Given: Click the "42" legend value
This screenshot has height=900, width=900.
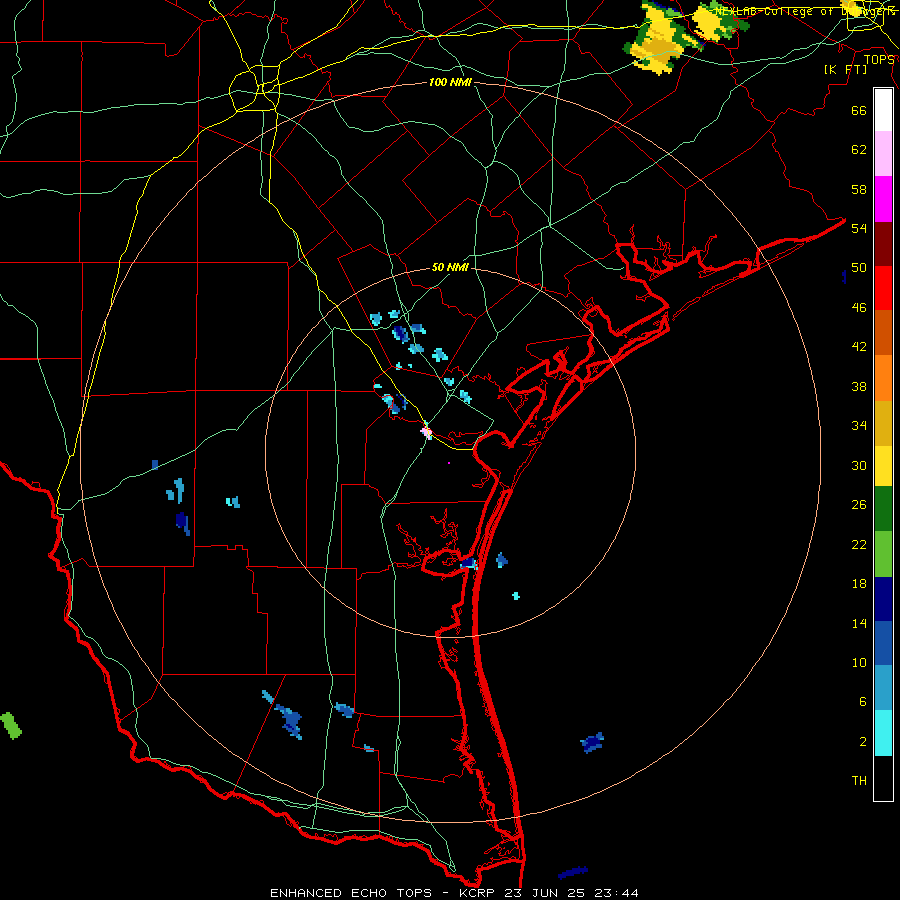Looking at the screenshot, I should pyautogui.click(x=859, y=347).
